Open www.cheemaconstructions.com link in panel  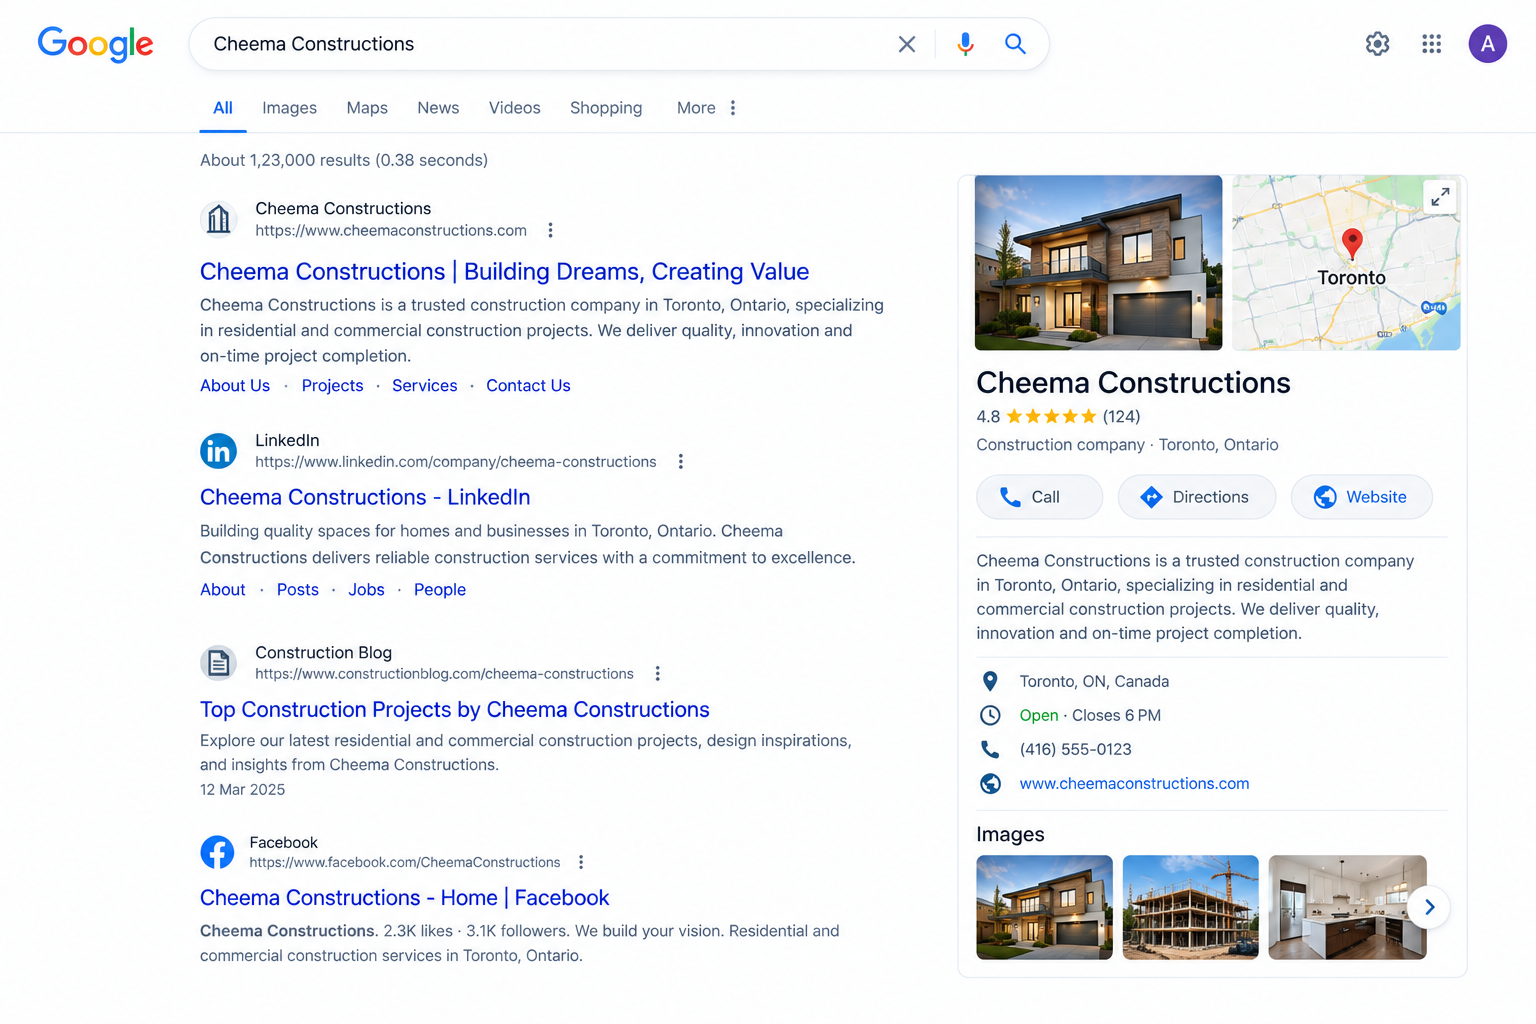(x=1134, y=784)
